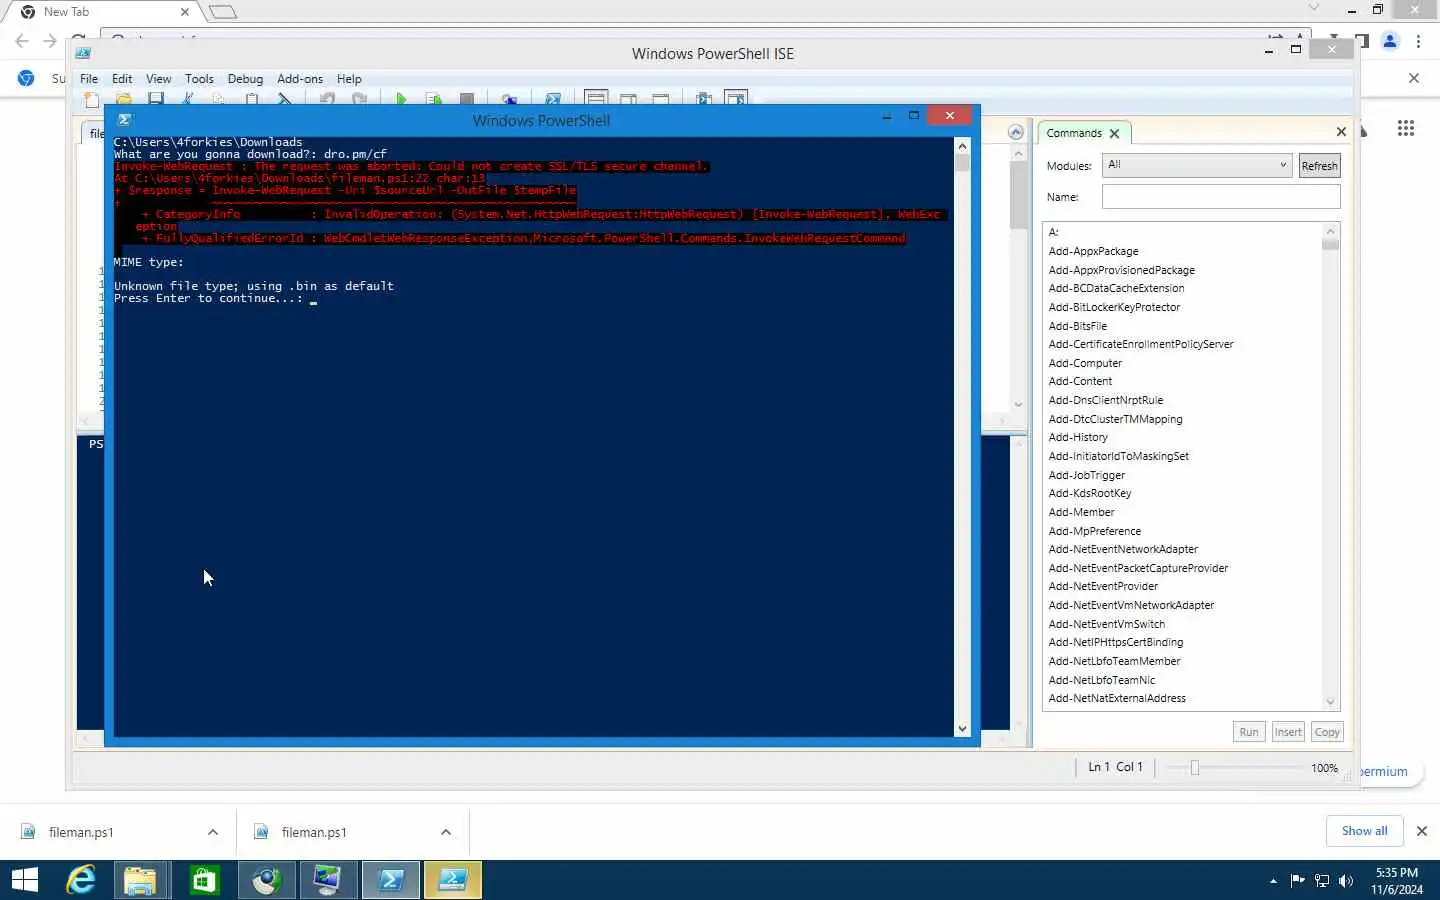
Task: Close the Chrome downloads bar
Action: tap(1421, 831)
